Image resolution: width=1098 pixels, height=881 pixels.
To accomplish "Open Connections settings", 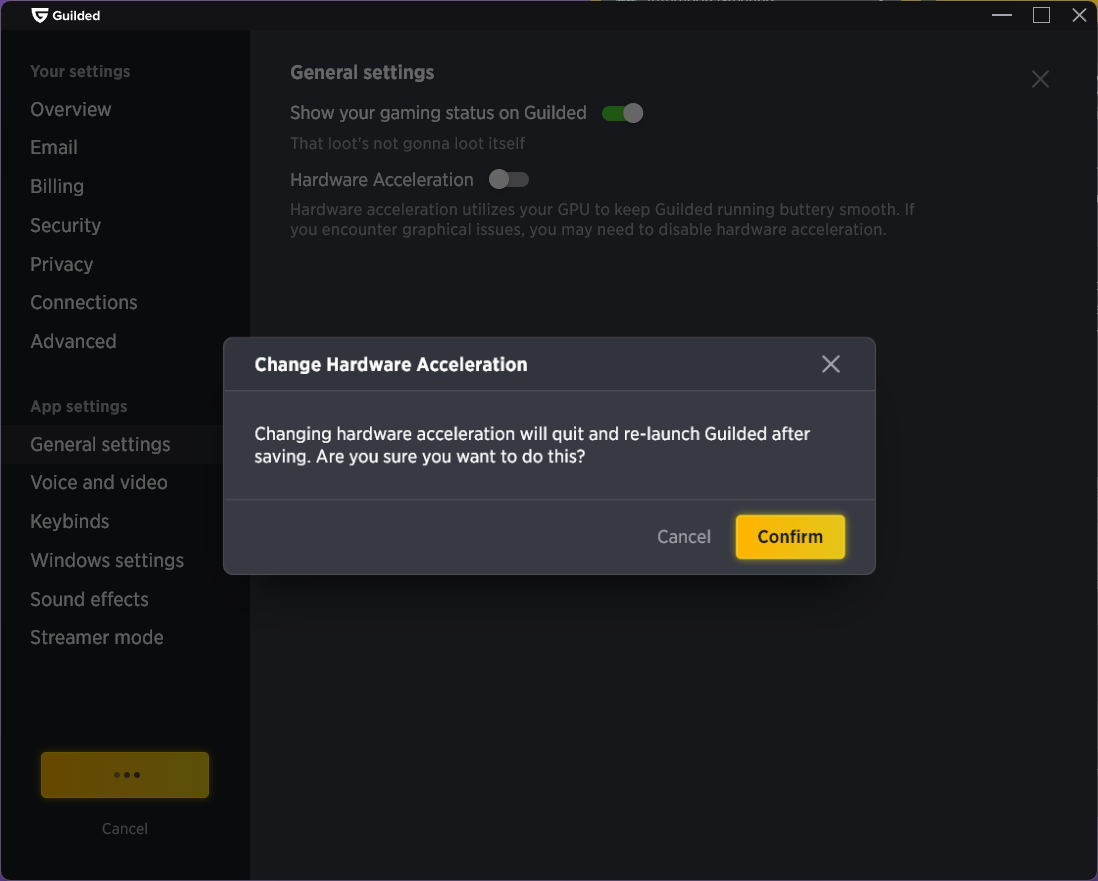I will [83, 303].
